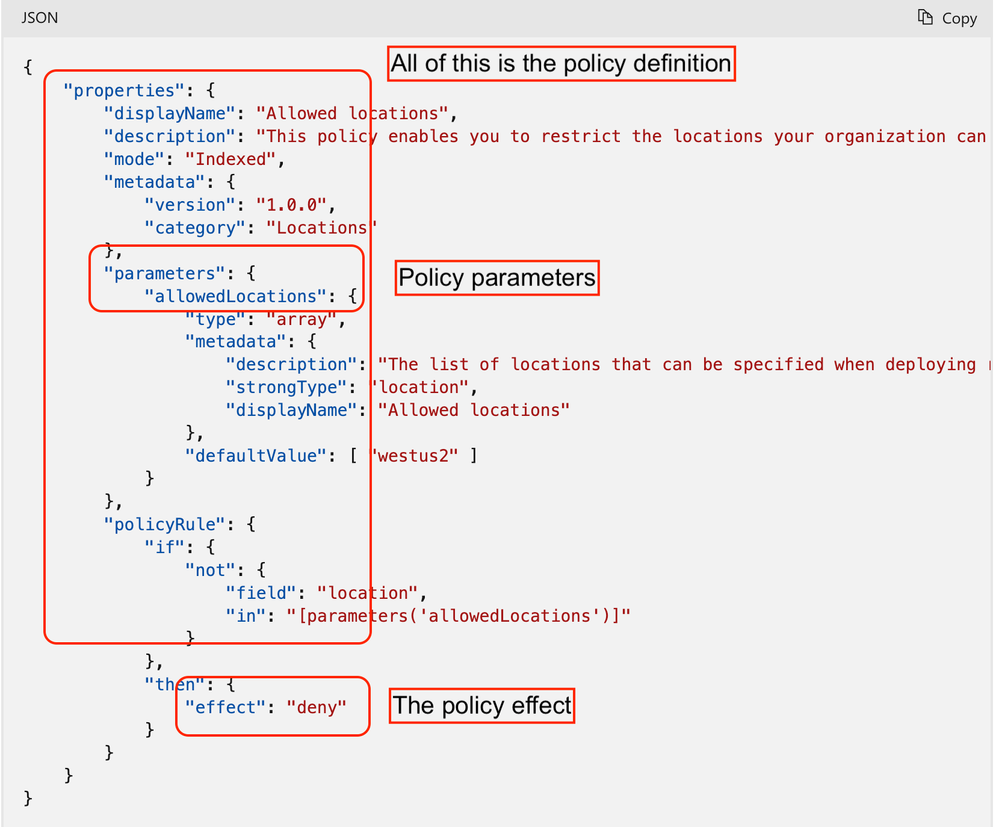Screen dimensions: 999x827
Task: Select the "deny" effect value
Action: [x=317, y=708]
